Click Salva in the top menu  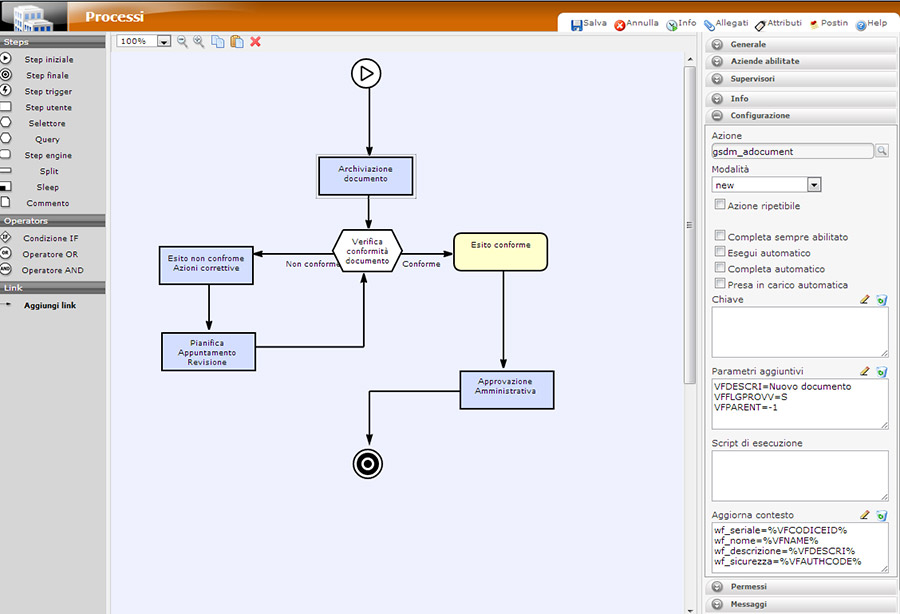tap(589, 24)
